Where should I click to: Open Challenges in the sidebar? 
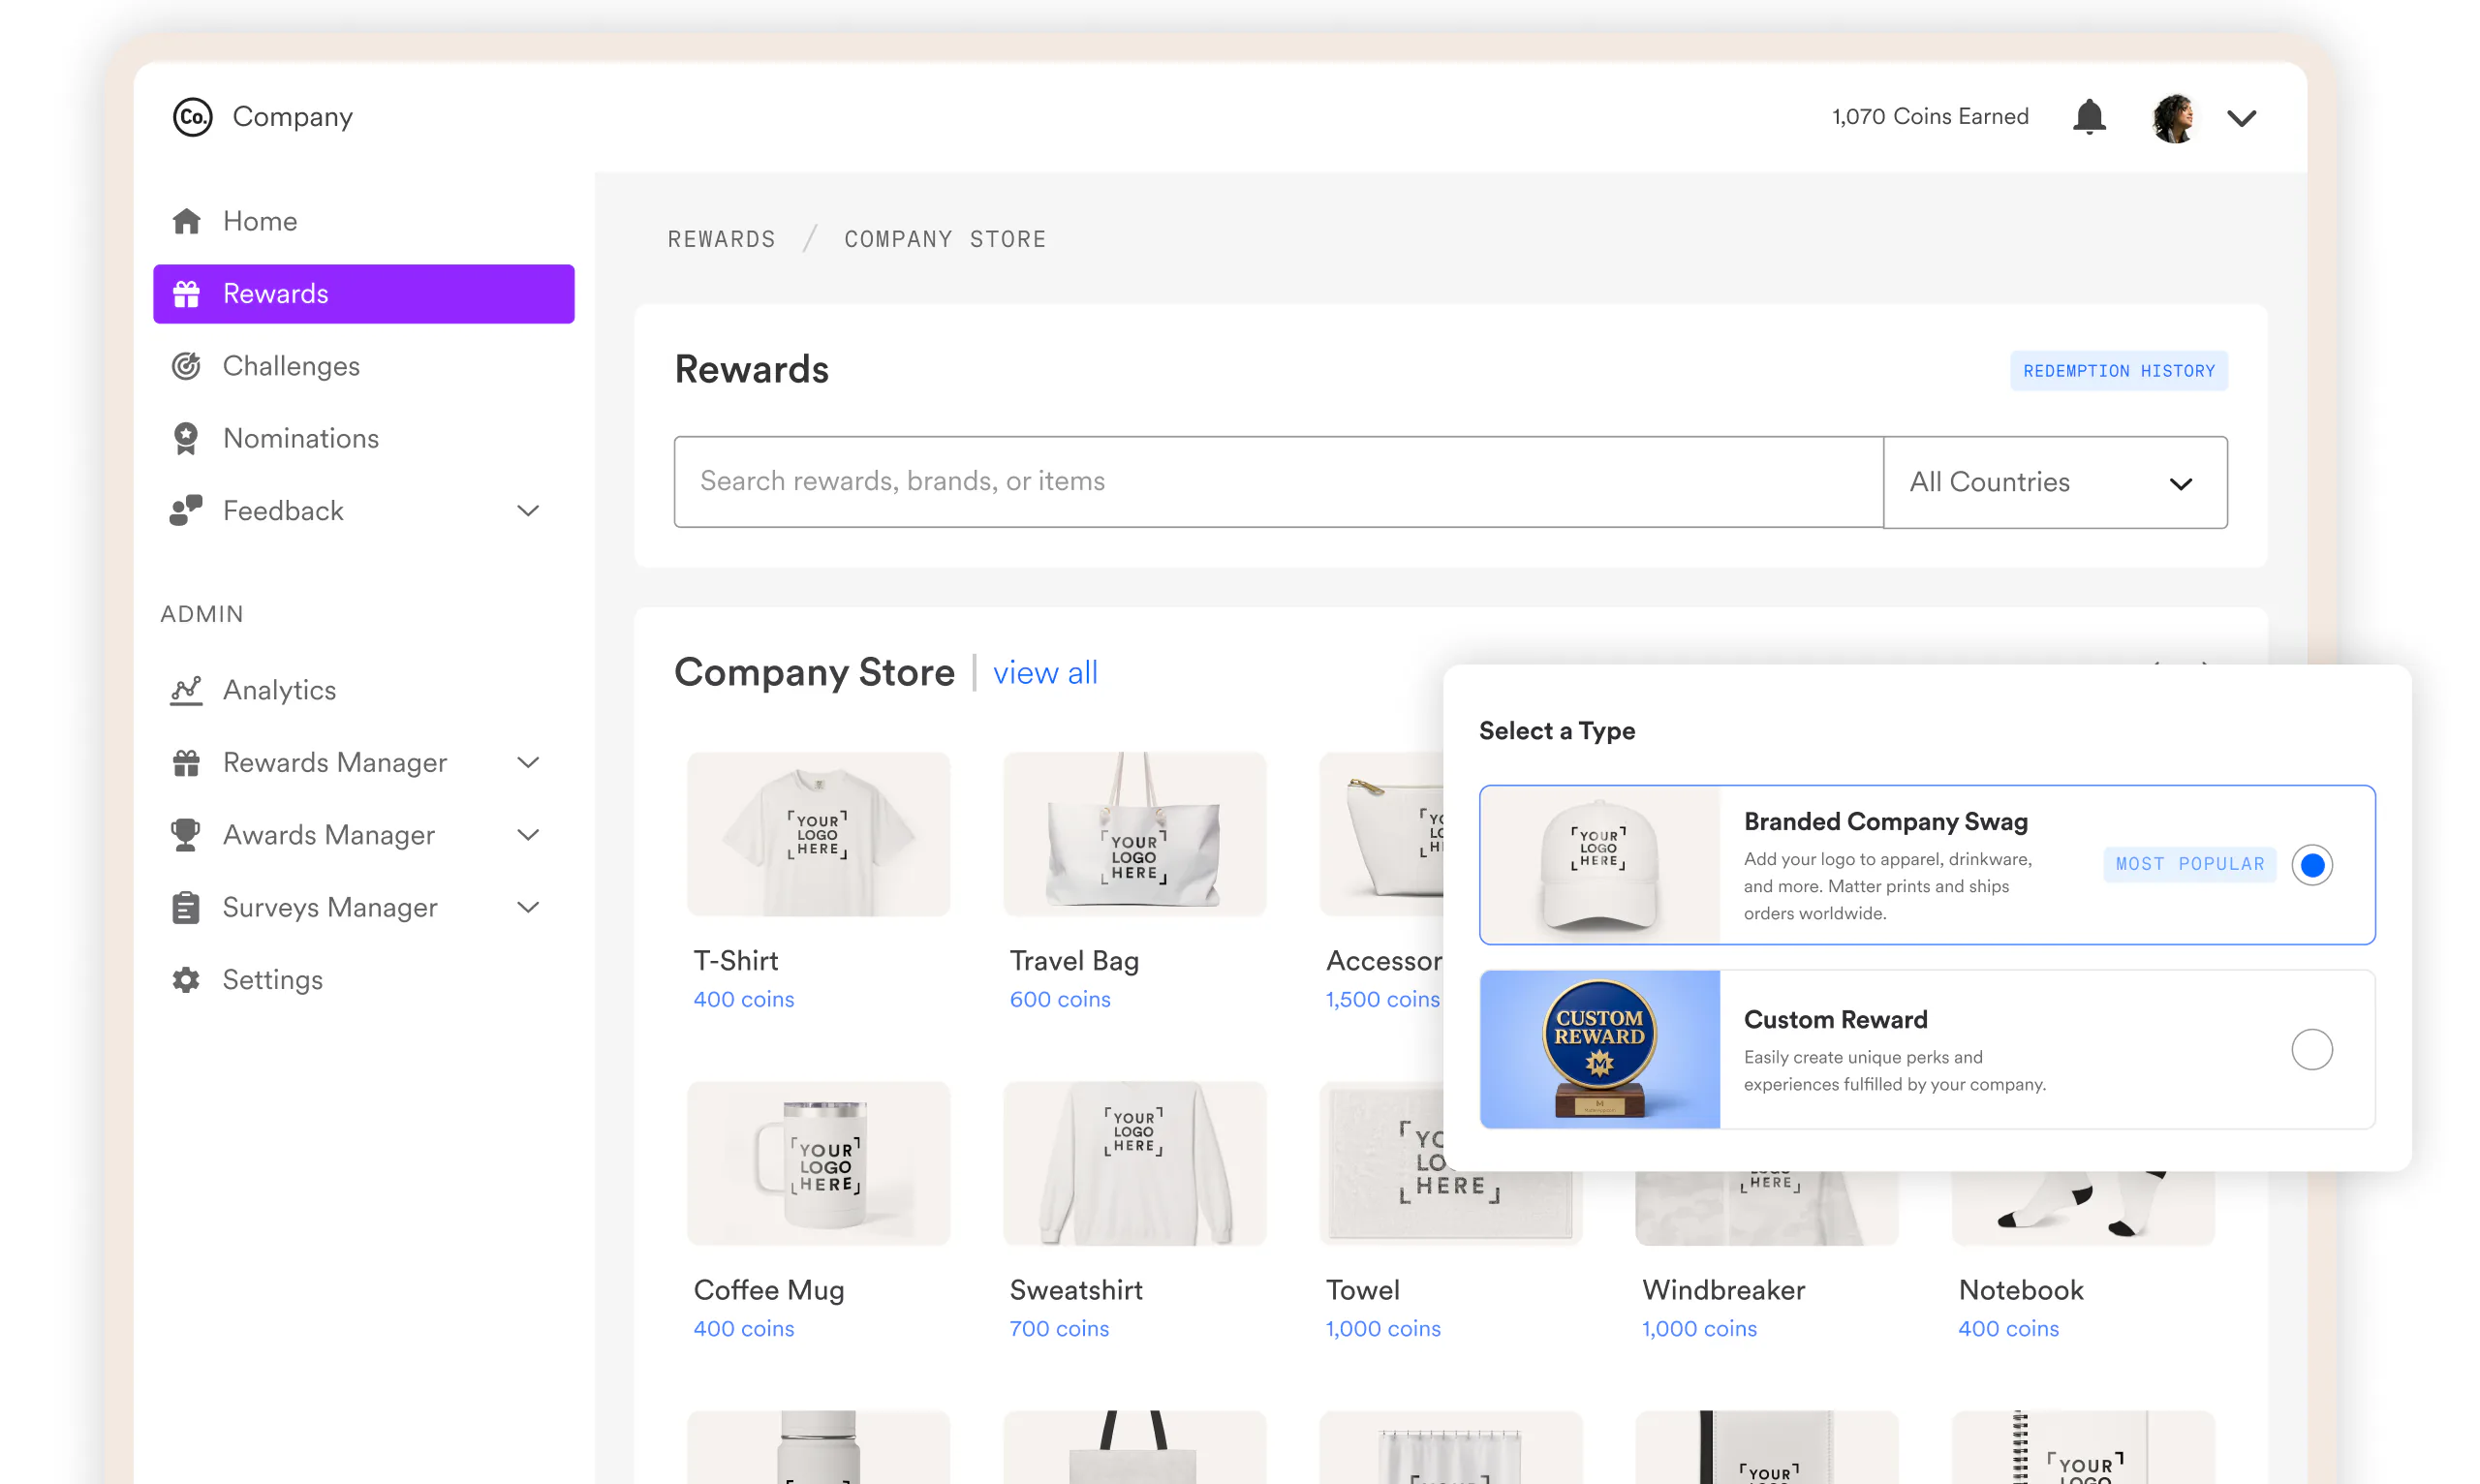pyautogui.click(x=363, y=366)
